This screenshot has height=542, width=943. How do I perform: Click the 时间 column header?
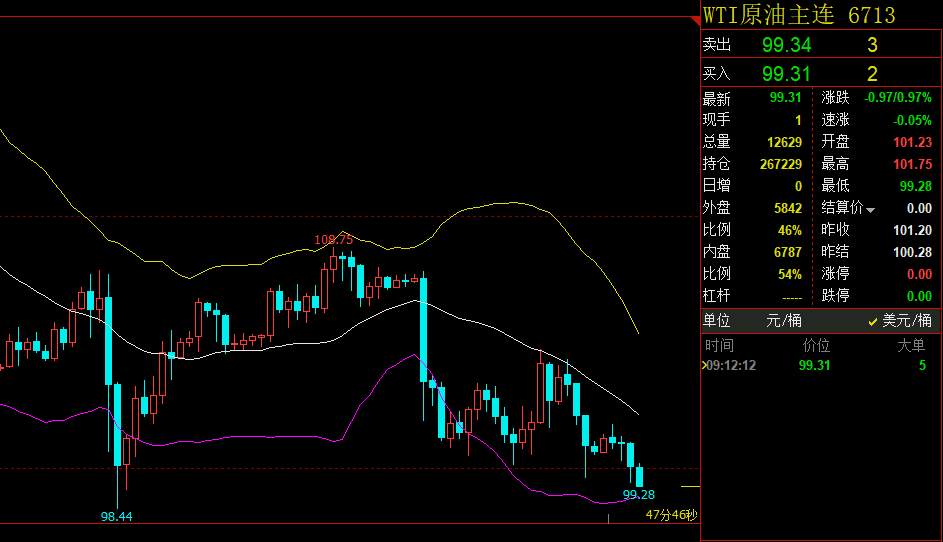click(719, 345)
